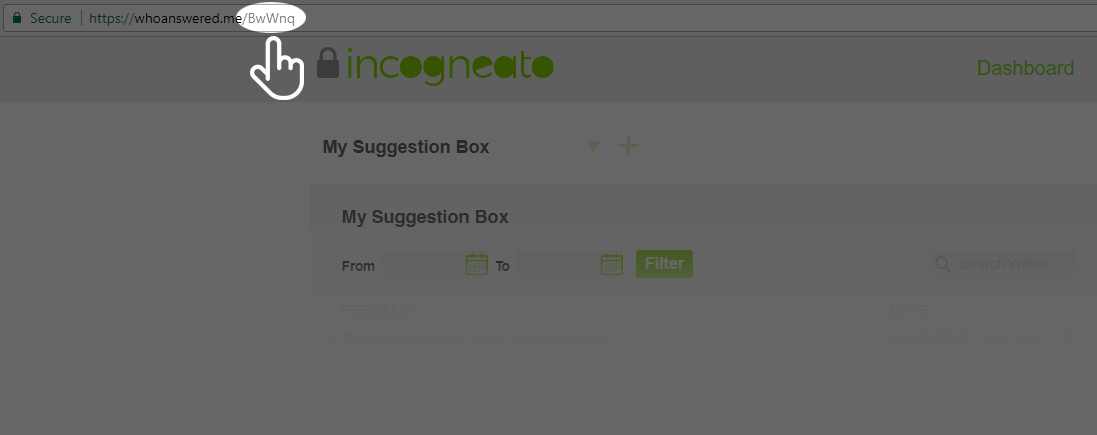The height and width of the screenshot is (435, 1097).
Task: Open the From date calendar picker
Action: click(477, 264)
